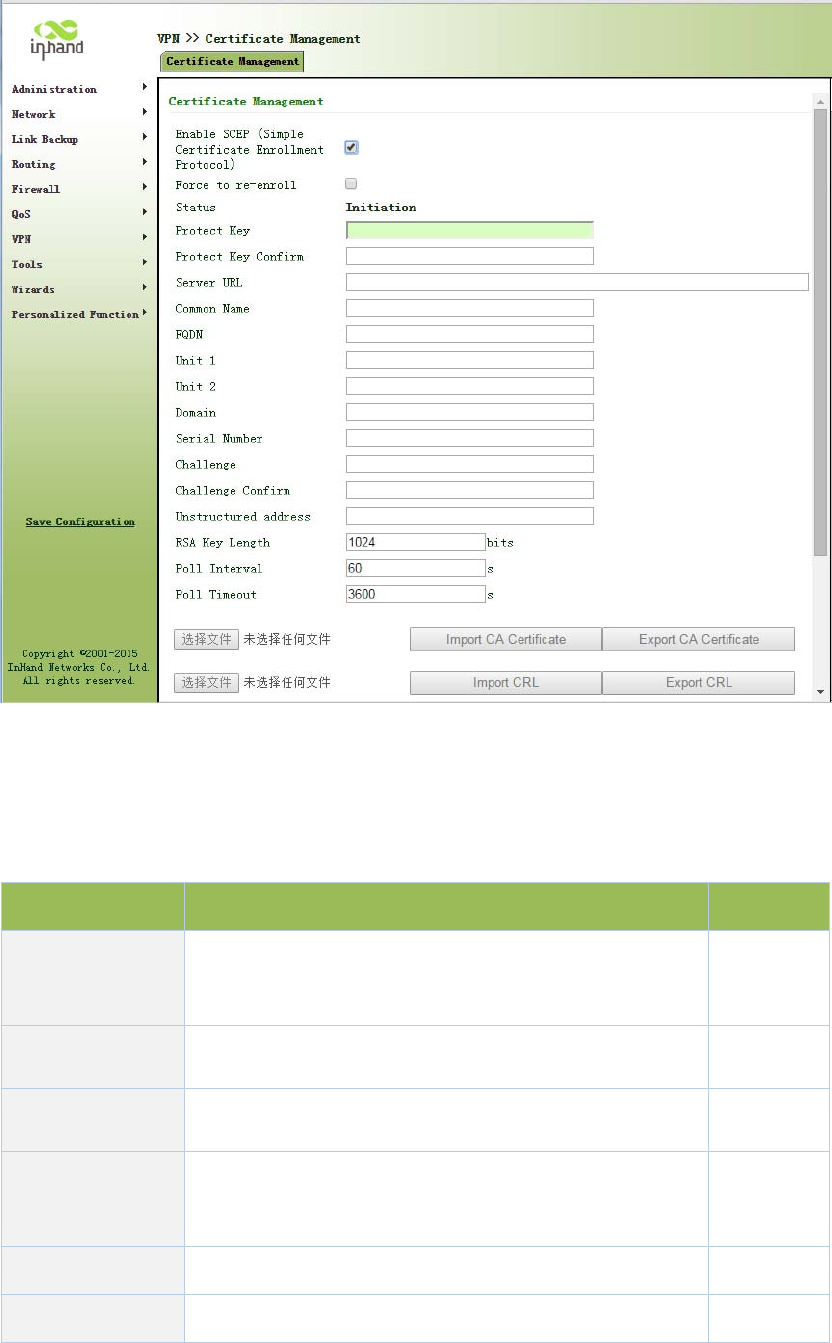Enable SCEP checkbox toggle

tap(351, 148)
